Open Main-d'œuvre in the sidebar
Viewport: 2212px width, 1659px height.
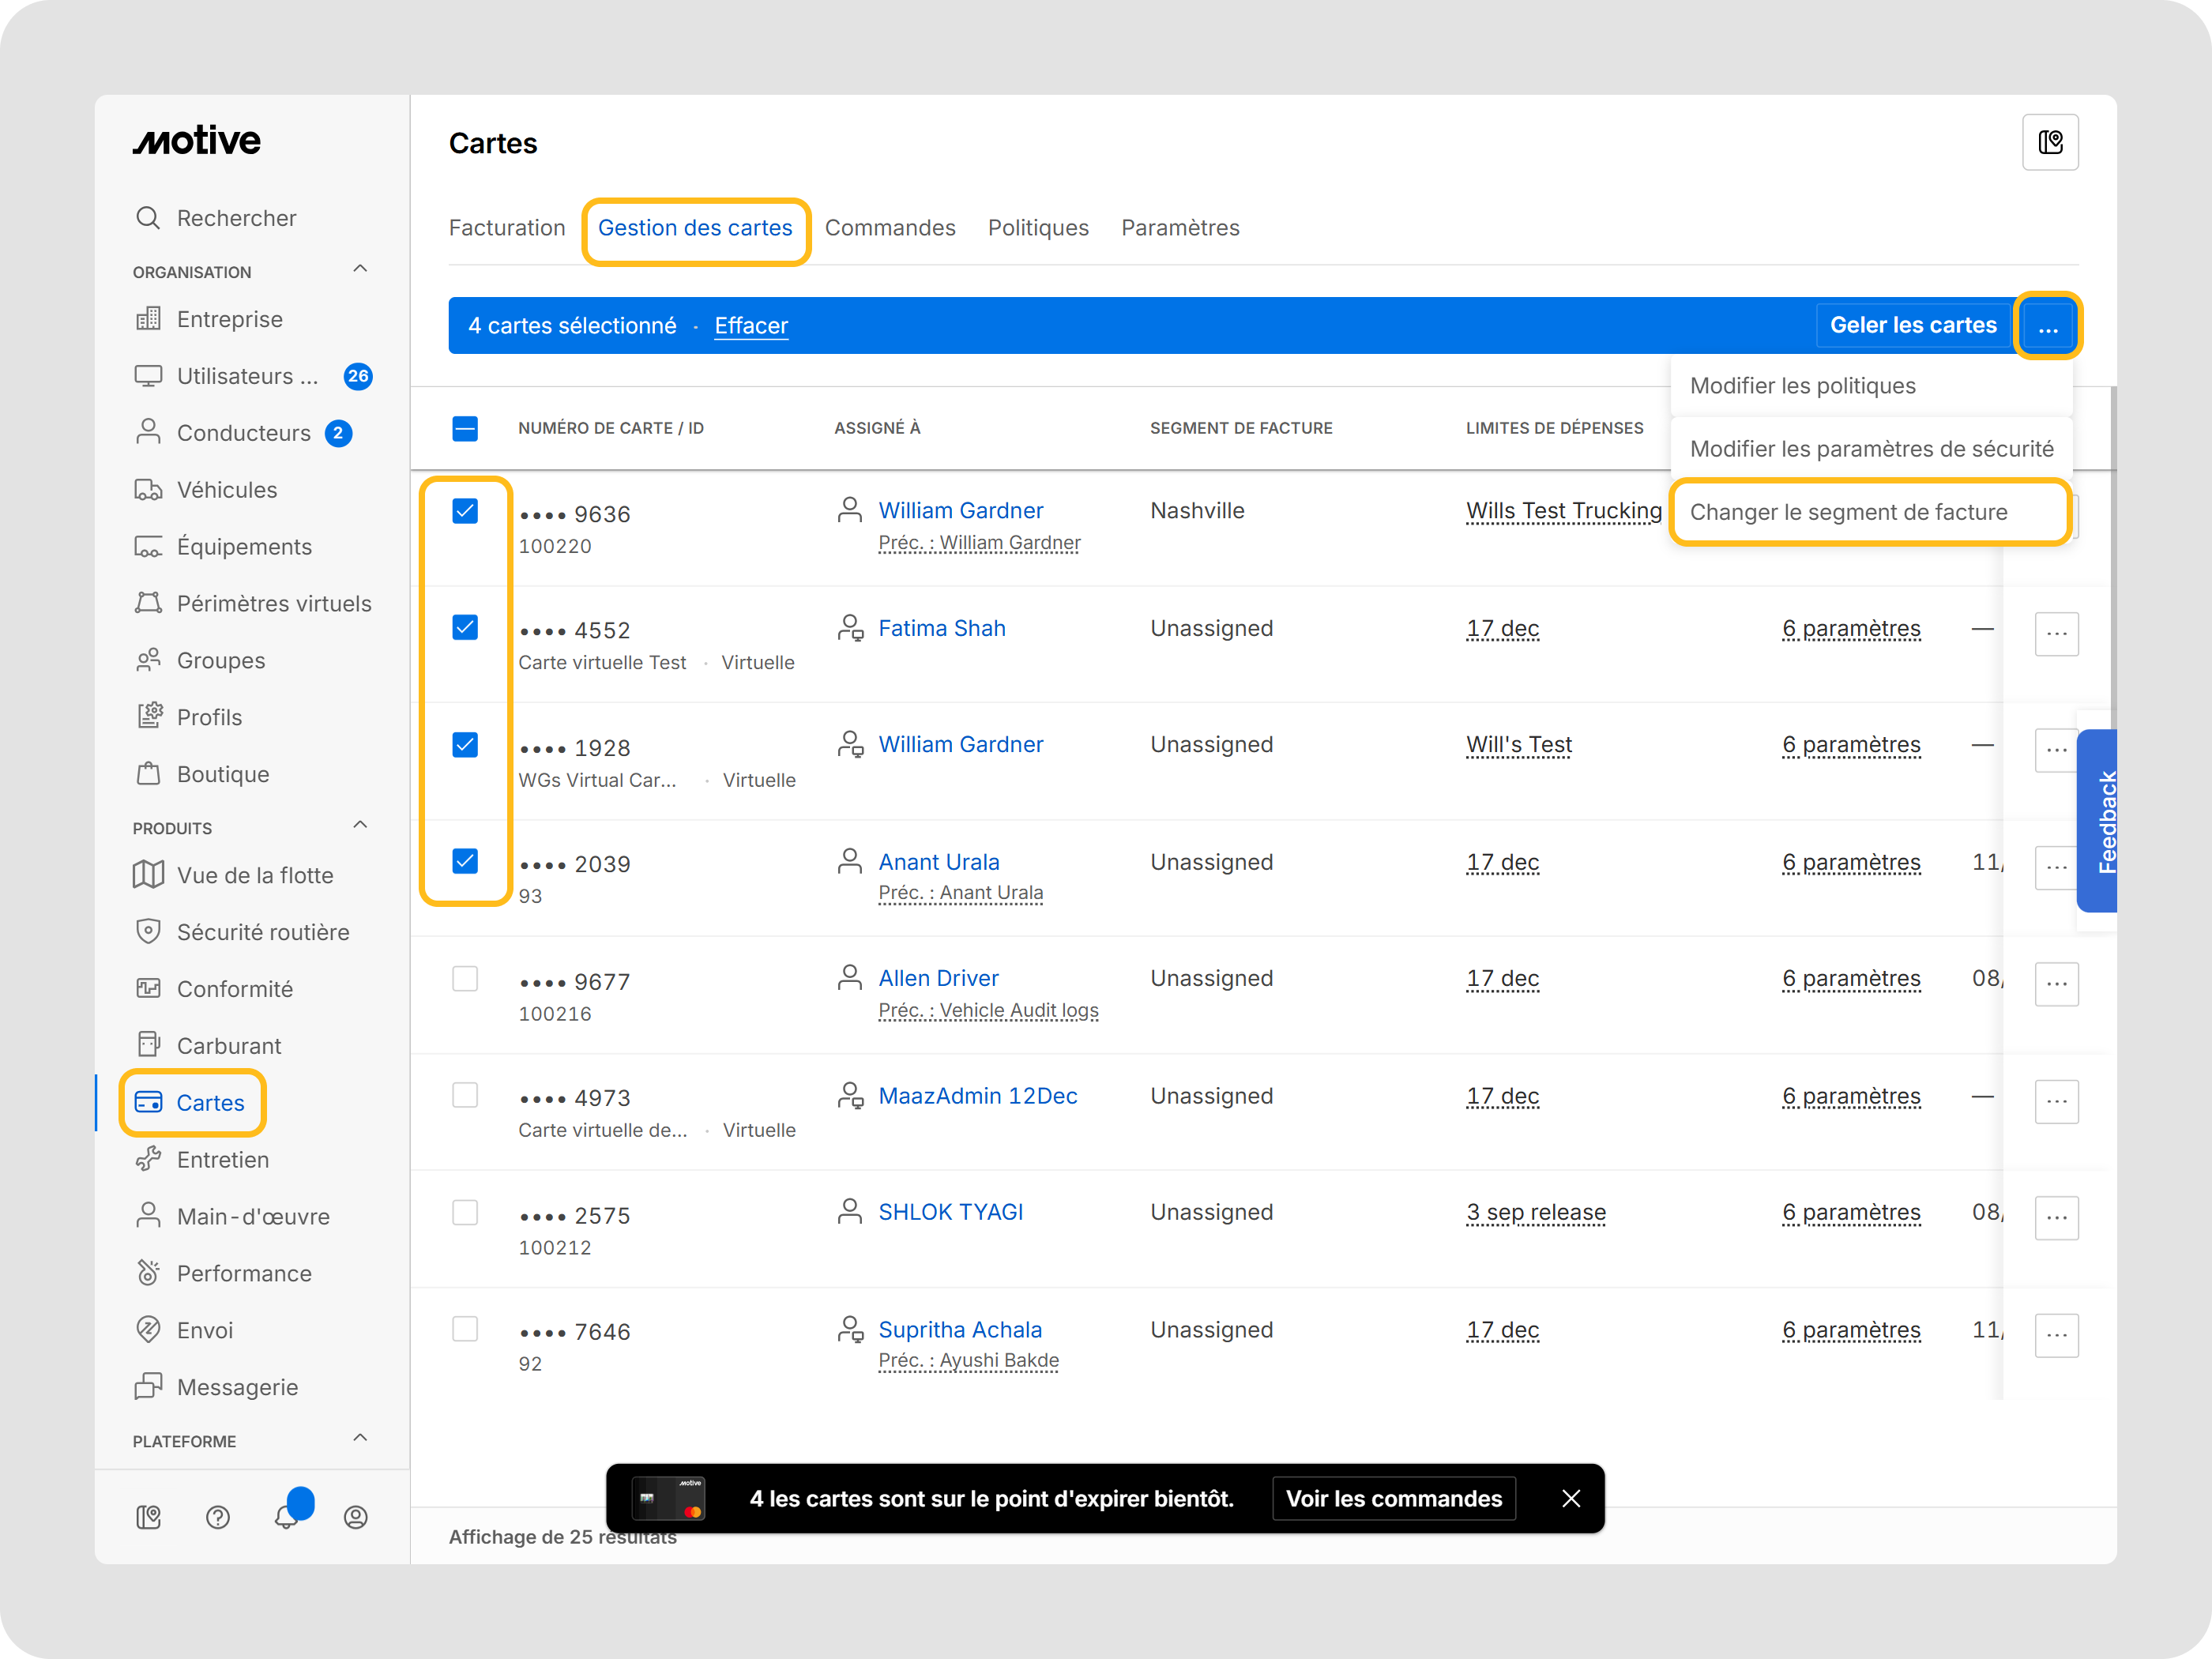[x=232, y=1217]
